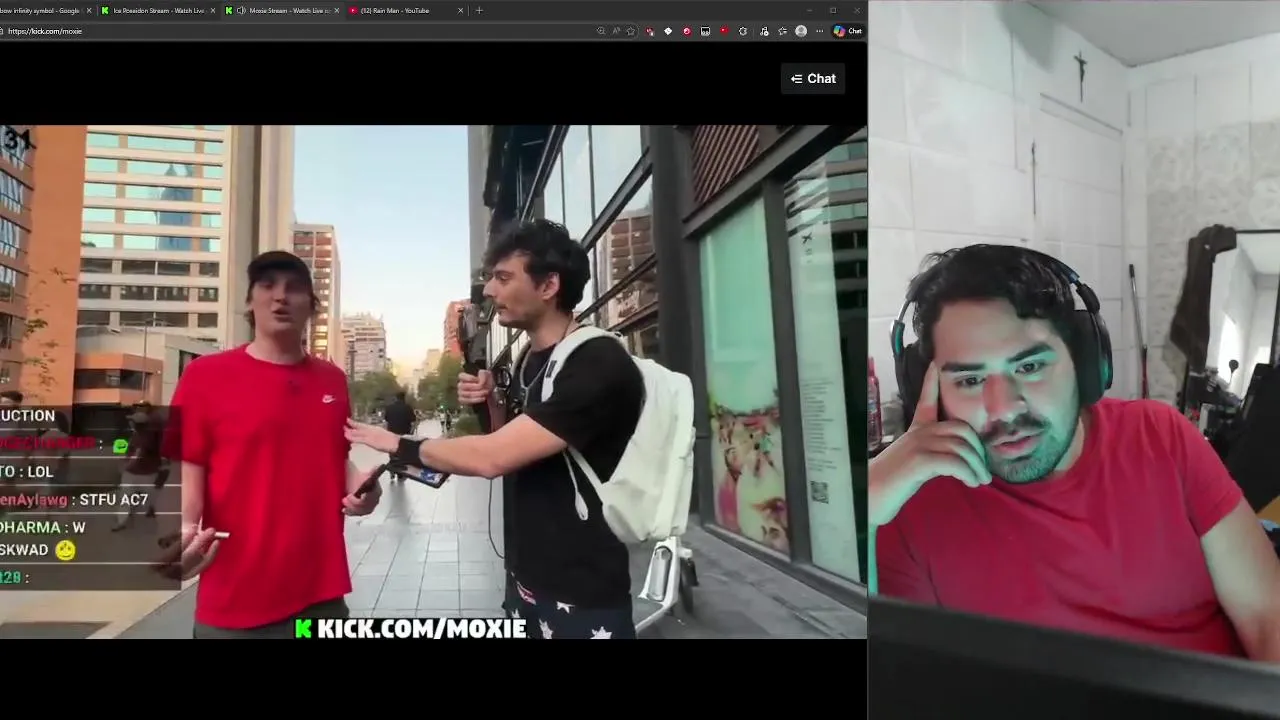Expand the Kick Chat panel button
The width and height of the screenshot is (1280, 720).
pos(813,79)
